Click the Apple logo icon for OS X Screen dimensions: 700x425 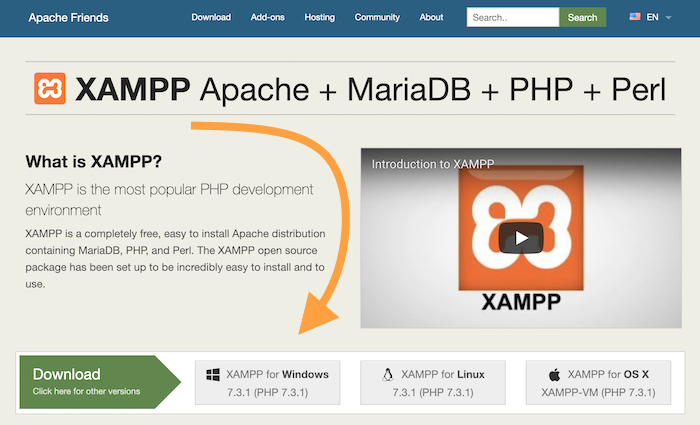[554, 375]
